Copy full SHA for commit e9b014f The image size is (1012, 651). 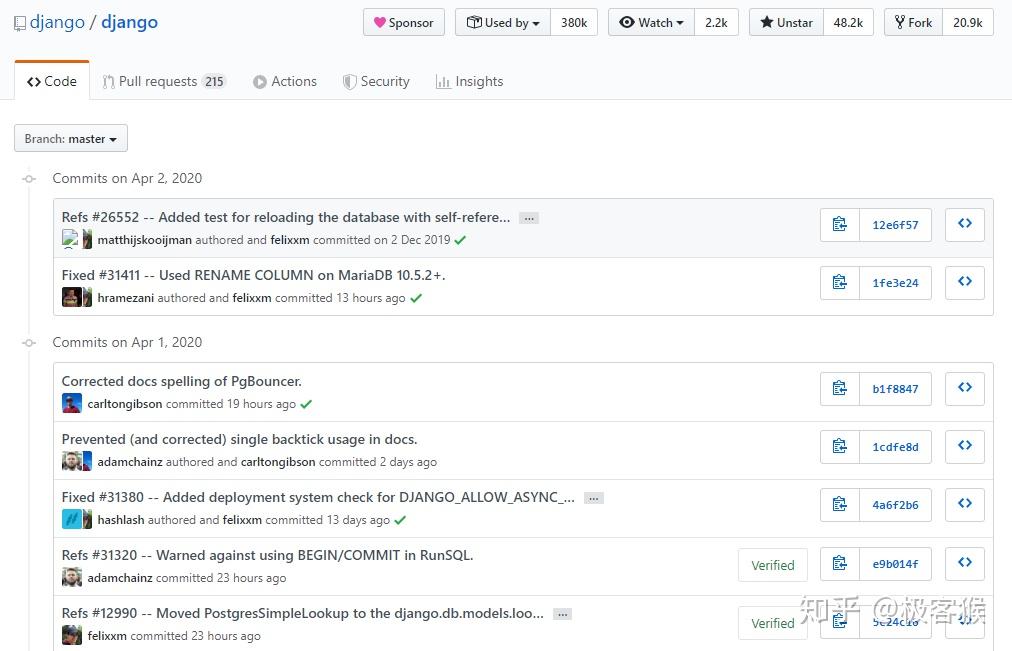[x=840, y=564]
